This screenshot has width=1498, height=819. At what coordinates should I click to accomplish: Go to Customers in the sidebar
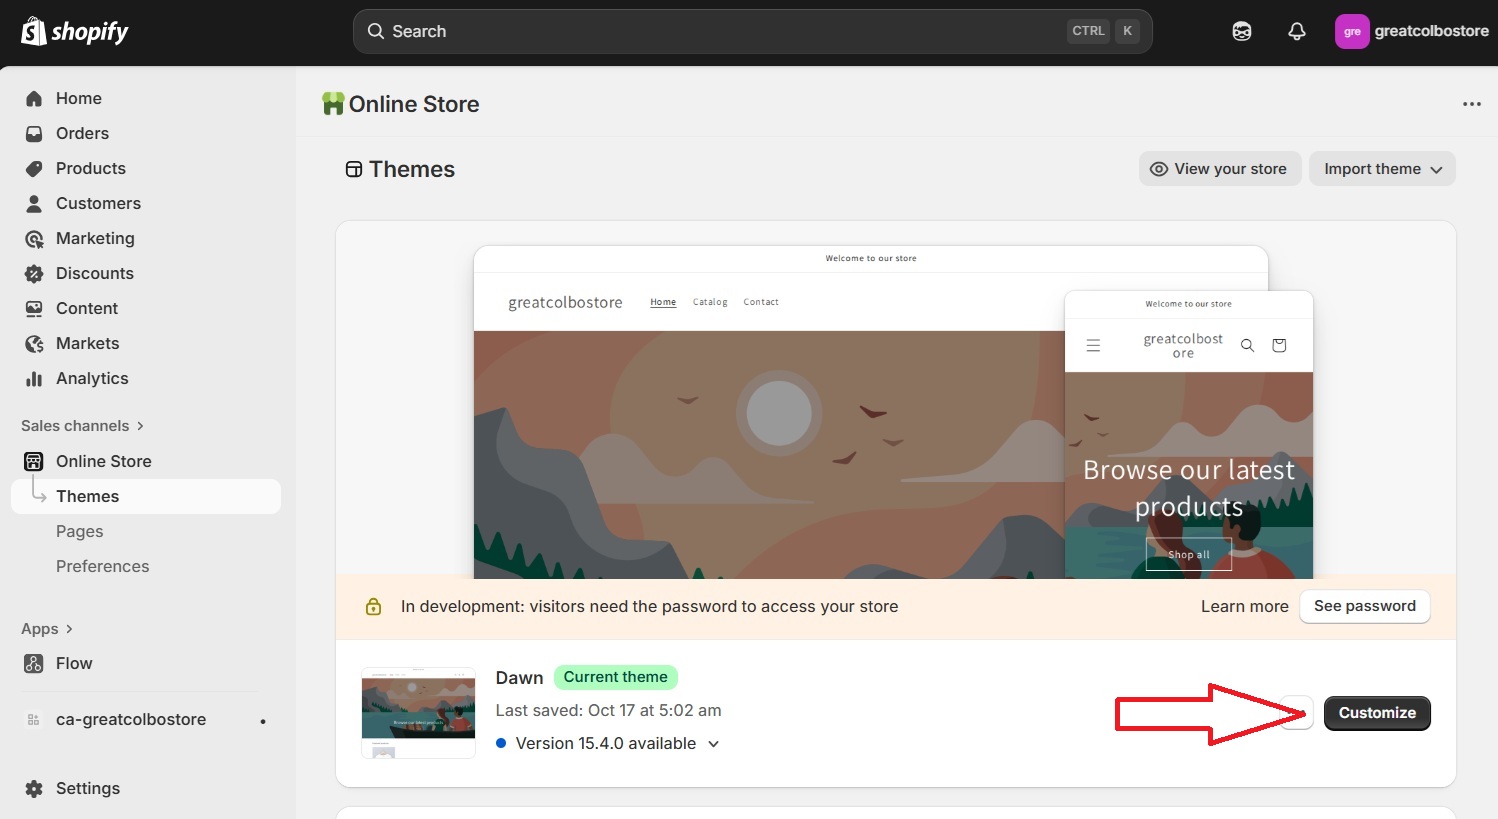pyautogui.click(x=98, y=204)
